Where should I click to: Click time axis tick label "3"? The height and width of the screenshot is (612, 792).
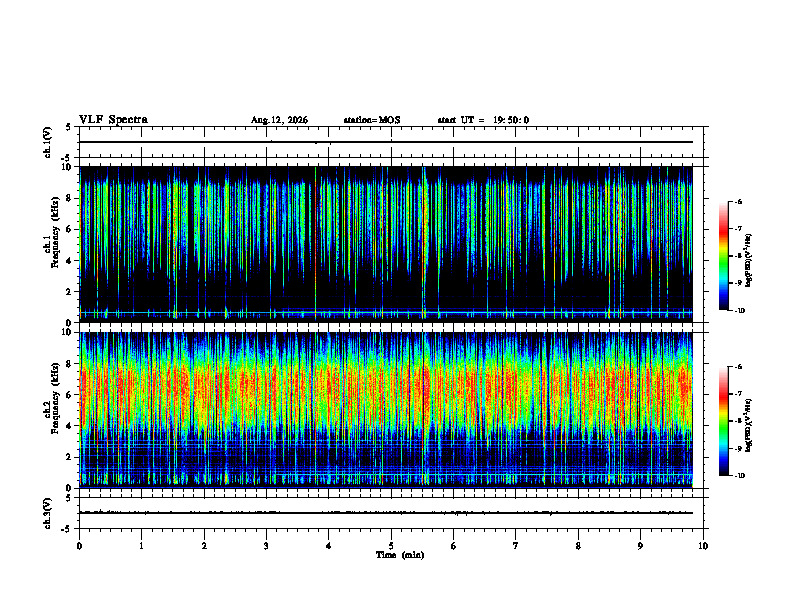pos(266,545)
